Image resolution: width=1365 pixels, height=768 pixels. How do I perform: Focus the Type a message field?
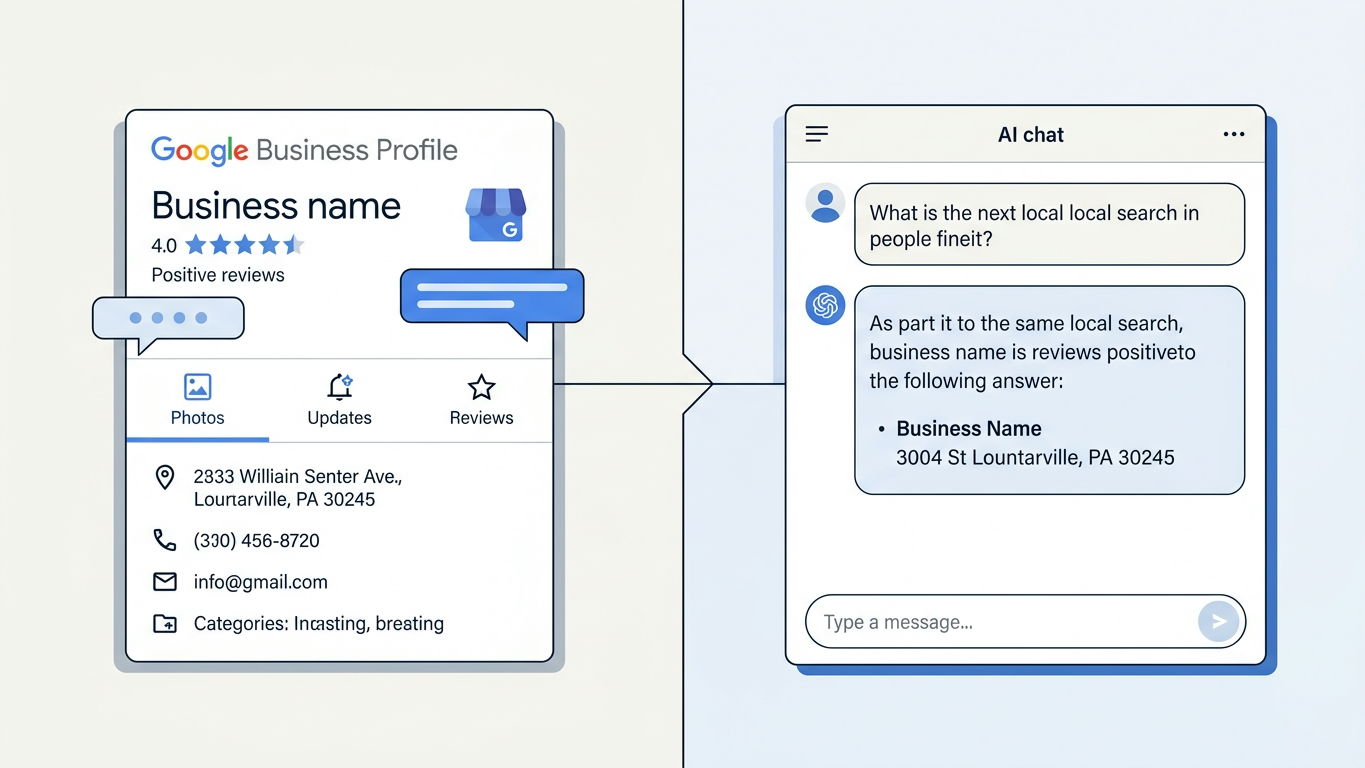click(x=1025, y=622)
